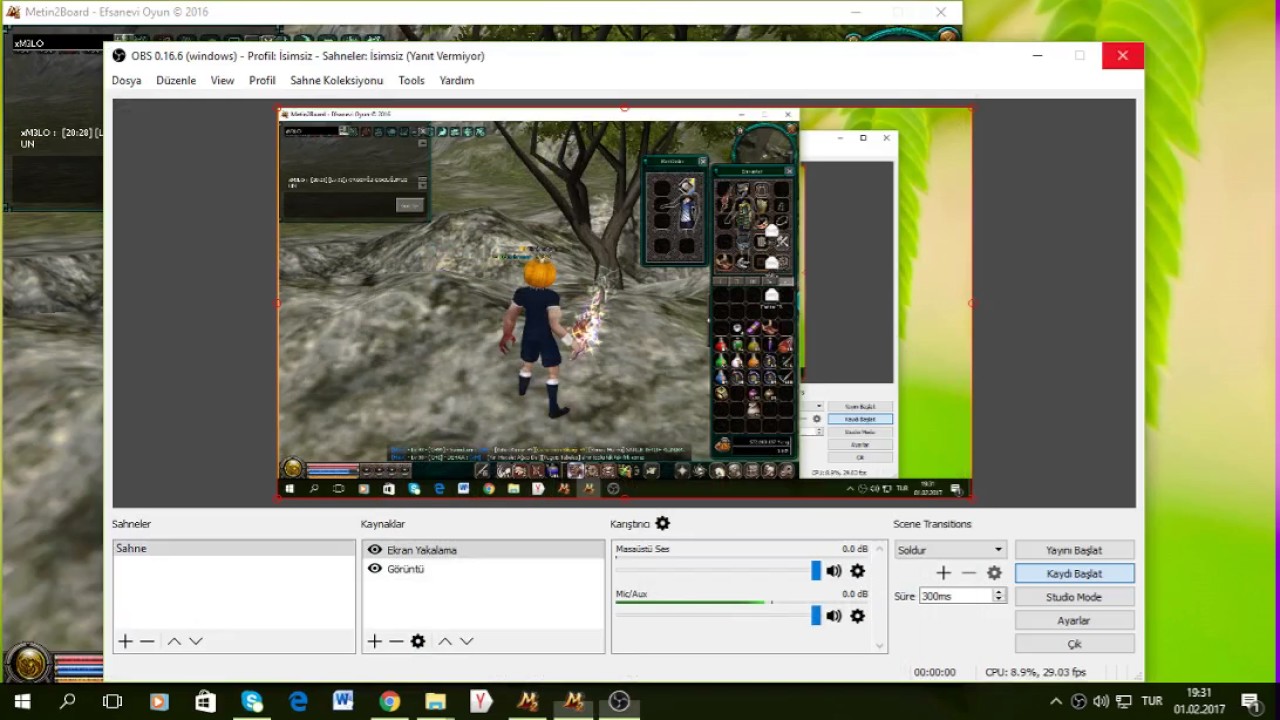Select Ekran Yakalama source row

pyautogui.click(x=483, y=550)
